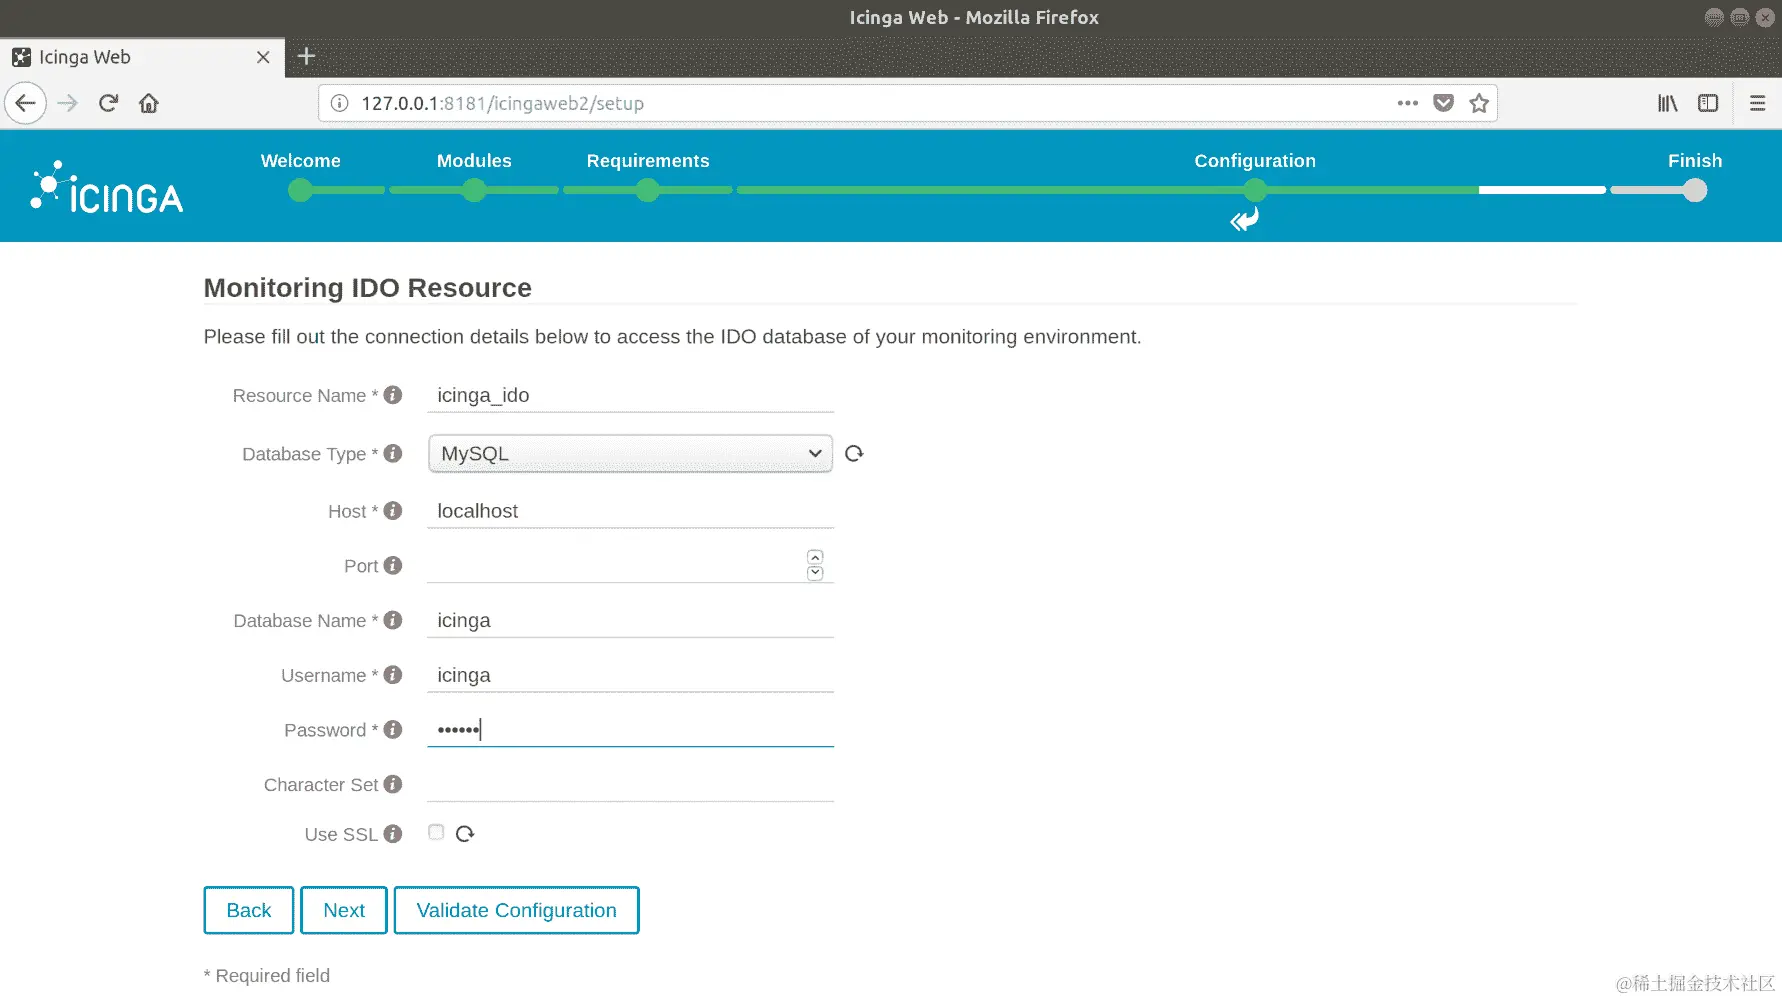The image size is (1782, 1000).
Task: Click the Firefox back arrow button
Action: point(26,103)
